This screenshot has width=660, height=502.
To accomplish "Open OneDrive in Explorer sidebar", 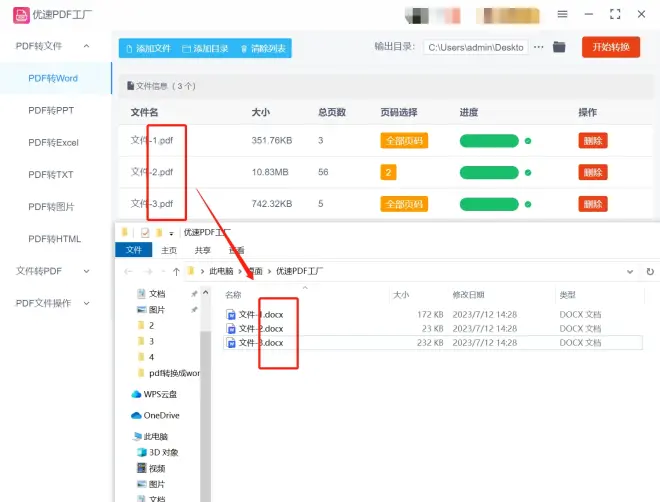I will 155,415.
